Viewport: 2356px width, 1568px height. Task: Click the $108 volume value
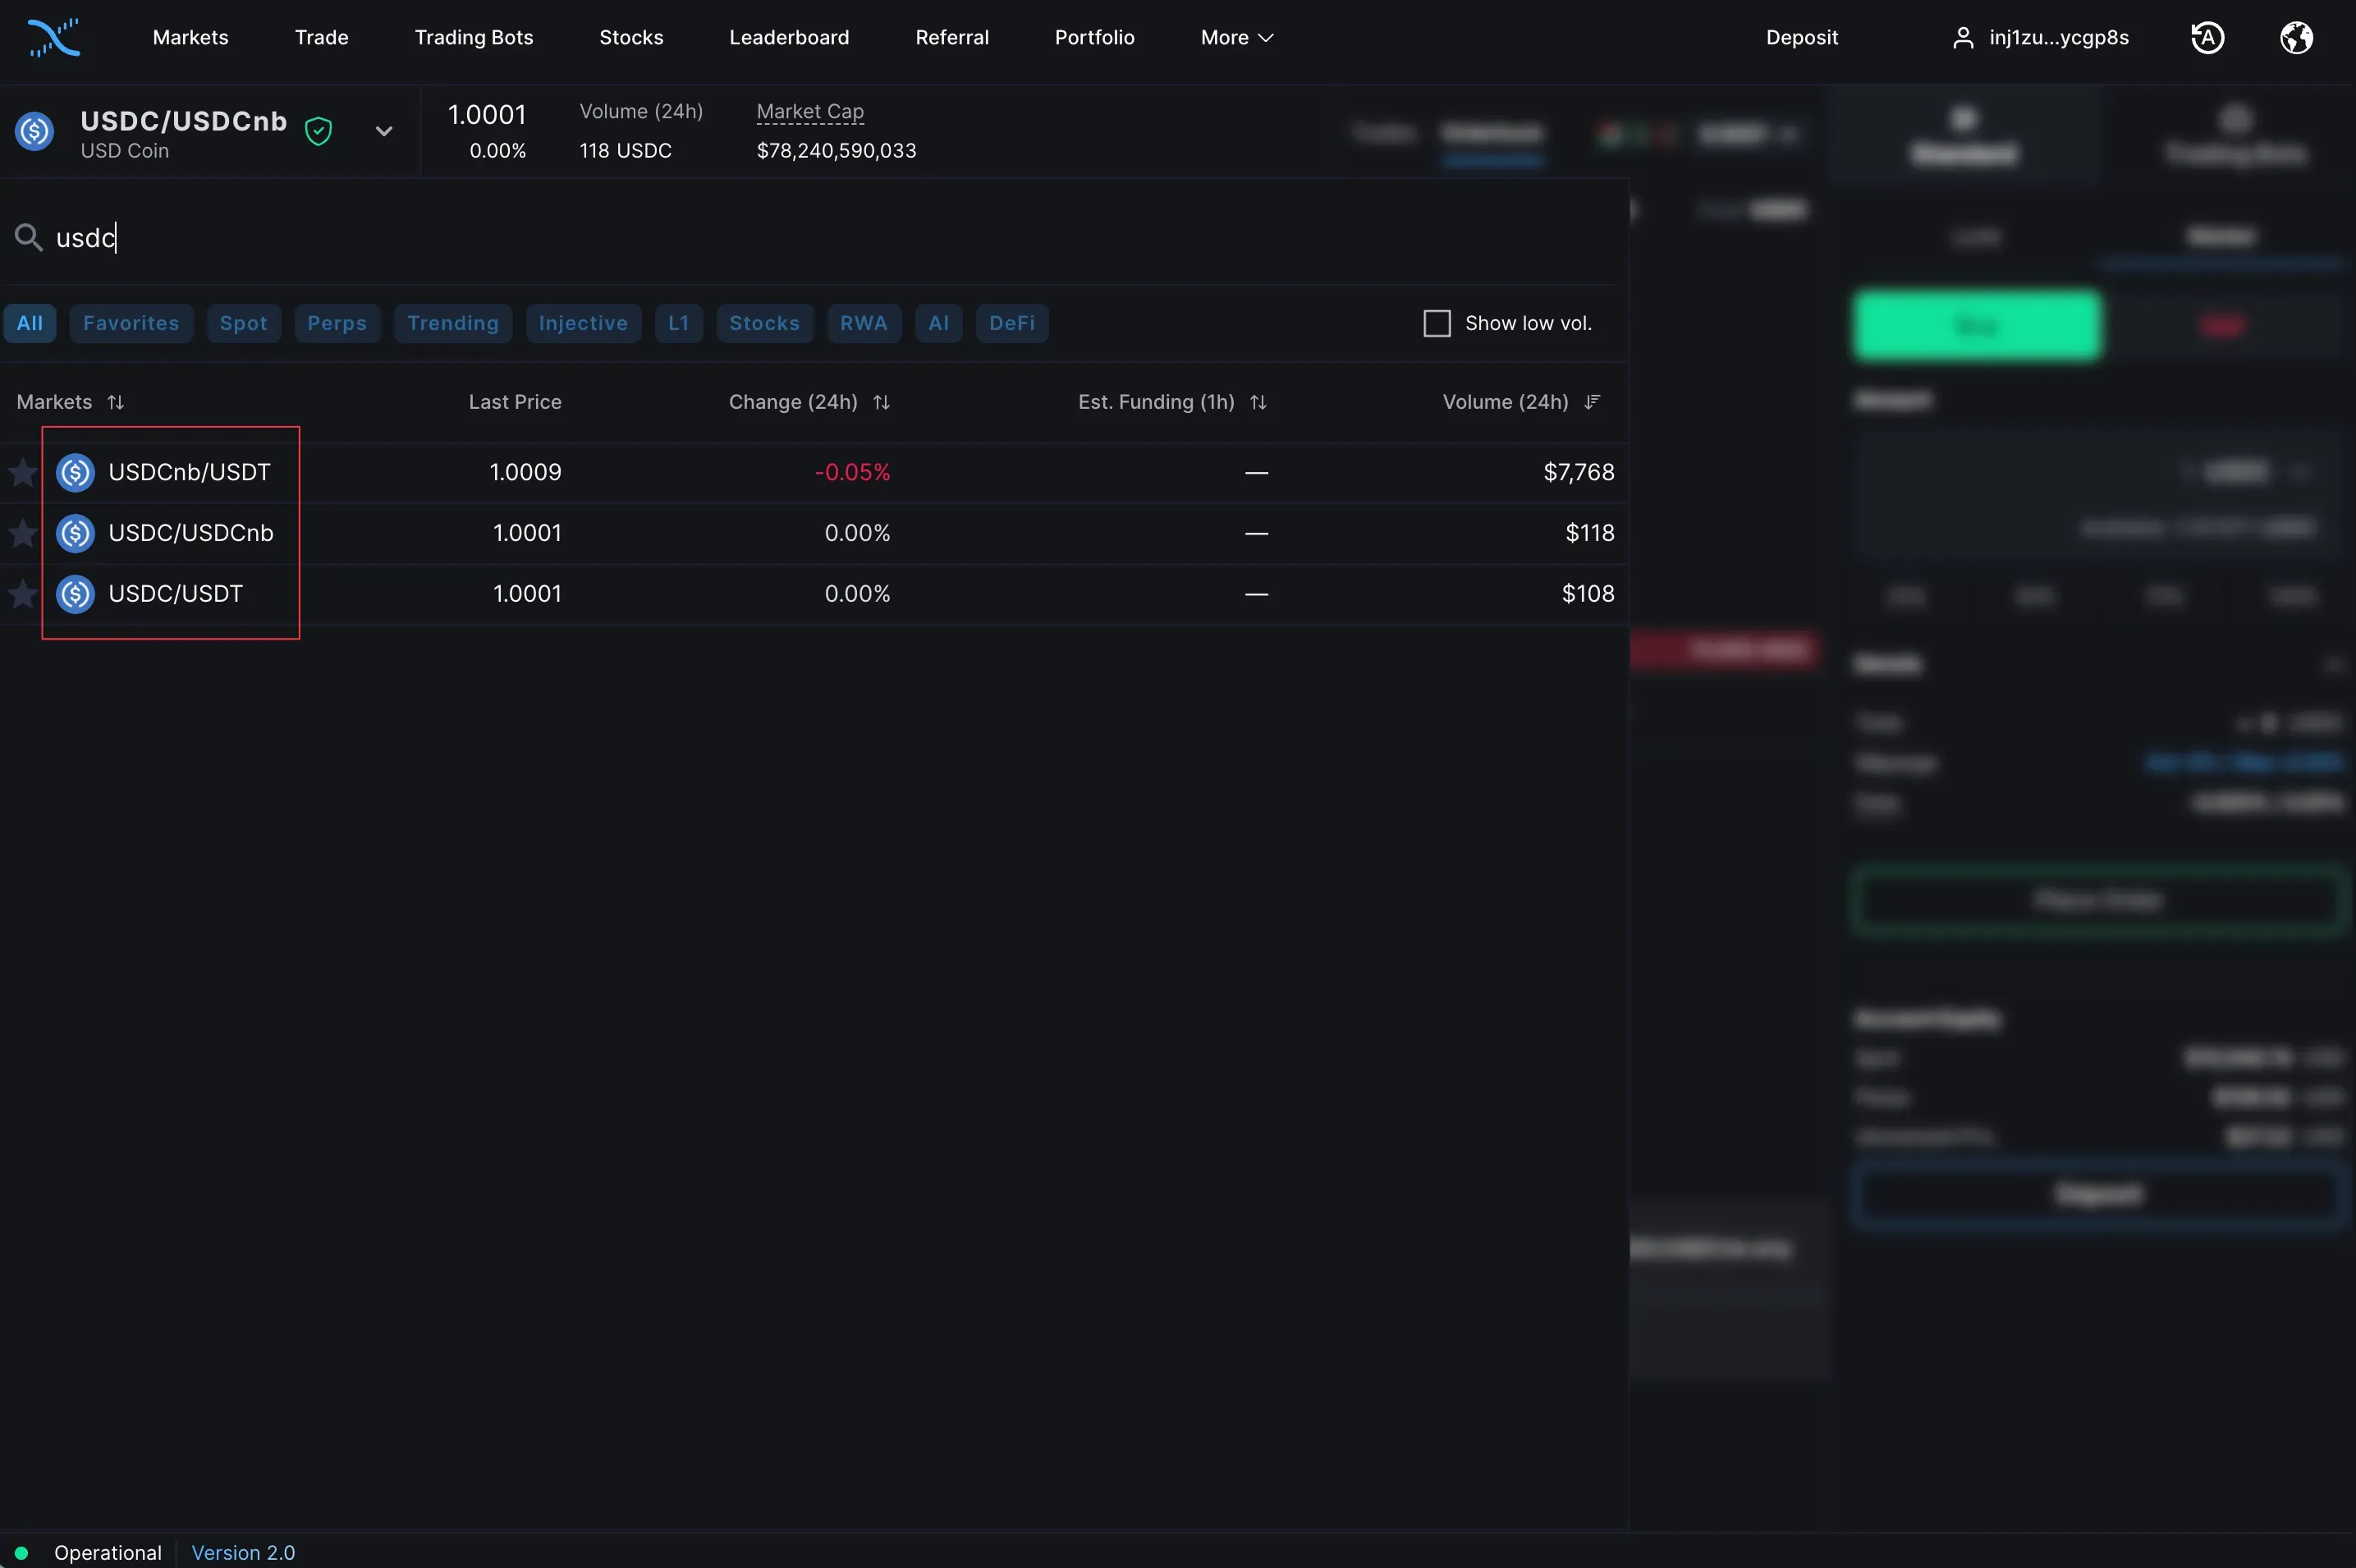coord(1588,594)
